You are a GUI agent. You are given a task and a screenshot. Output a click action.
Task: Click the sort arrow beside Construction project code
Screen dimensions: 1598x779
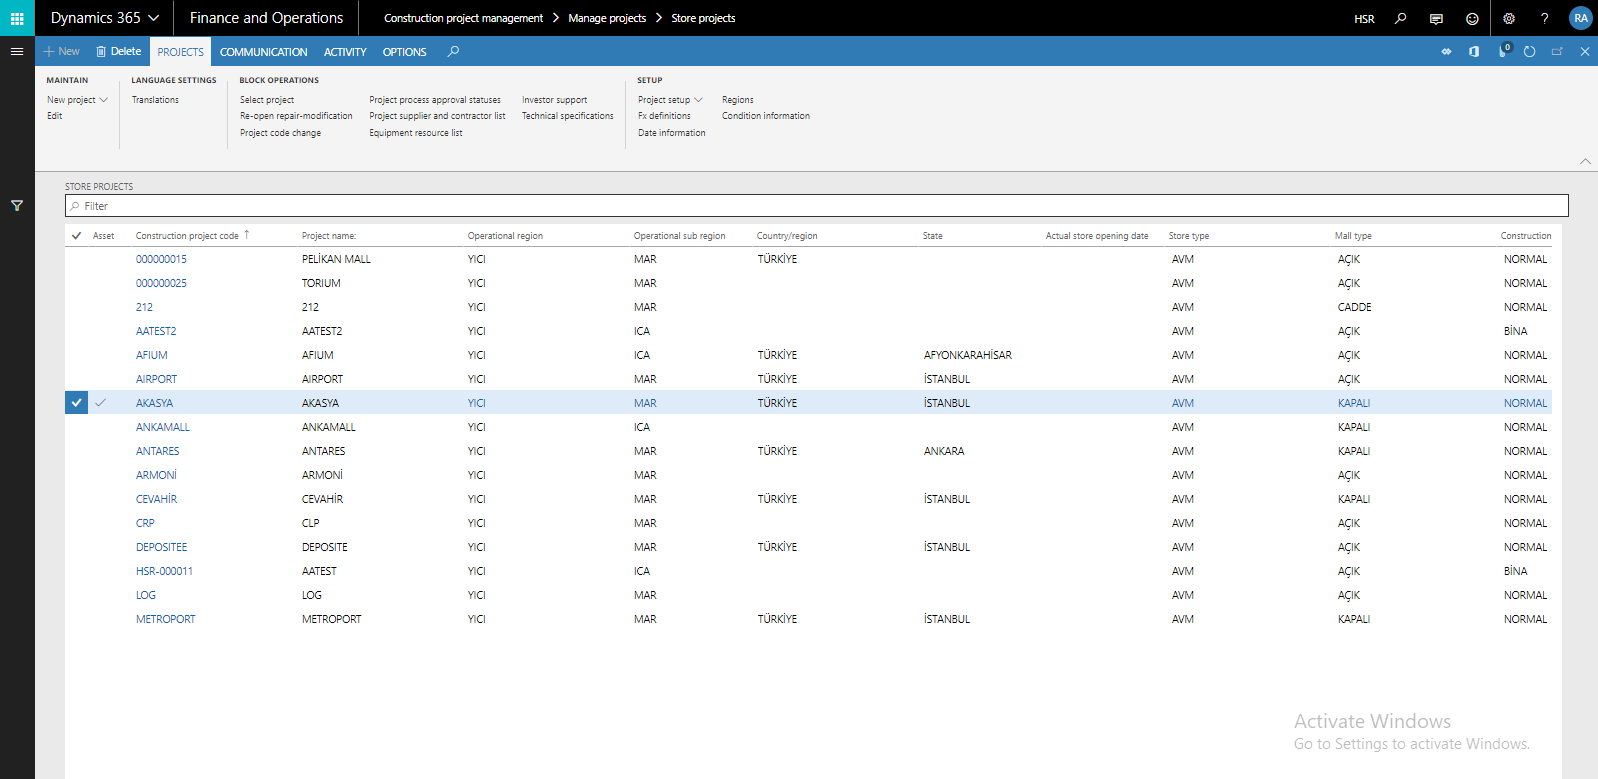point(246,235)
